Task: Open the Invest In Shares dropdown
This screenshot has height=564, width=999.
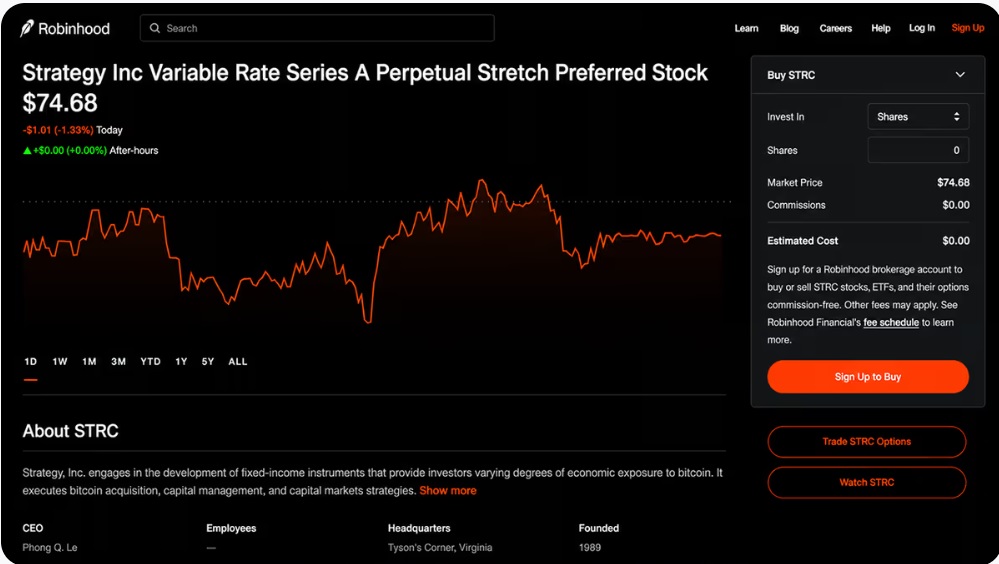Action: pos(918,117)
